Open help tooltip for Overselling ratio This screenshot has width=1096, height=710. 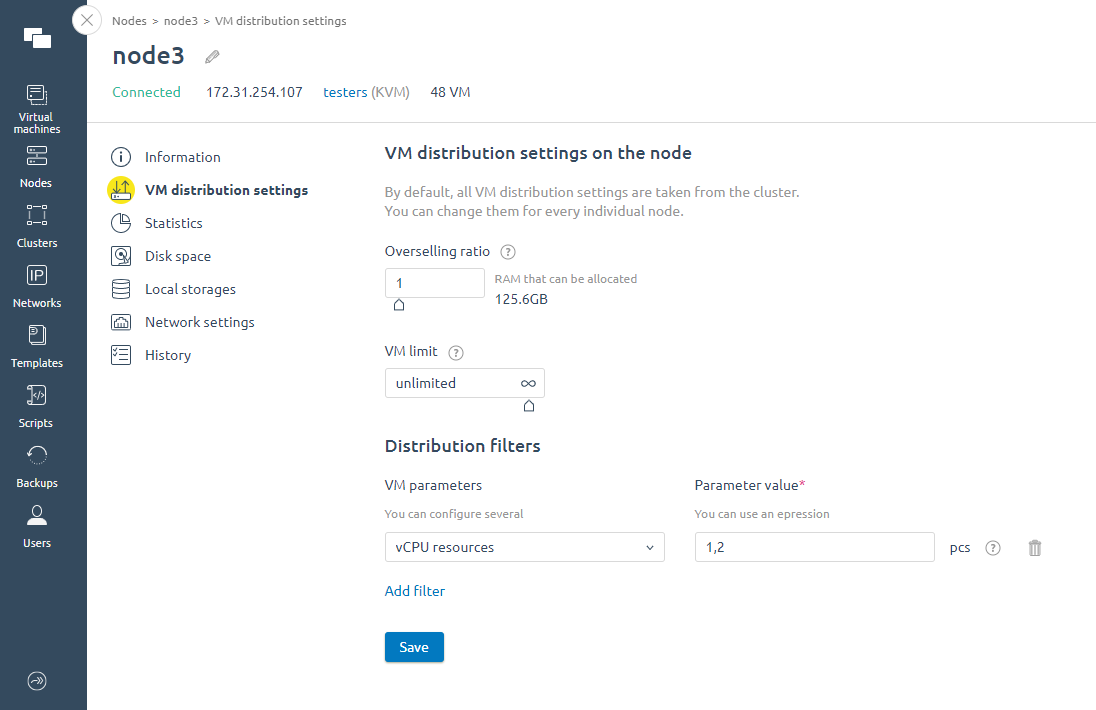pyautogui.click(x=507, y=251)
